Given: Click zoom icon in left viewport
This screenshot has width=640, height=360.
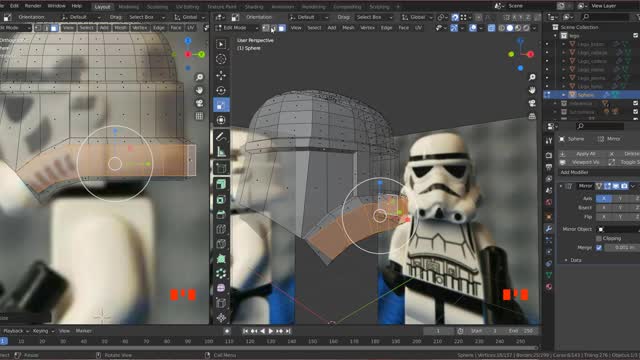Looking at the screenshot, I should pos(199,77).
